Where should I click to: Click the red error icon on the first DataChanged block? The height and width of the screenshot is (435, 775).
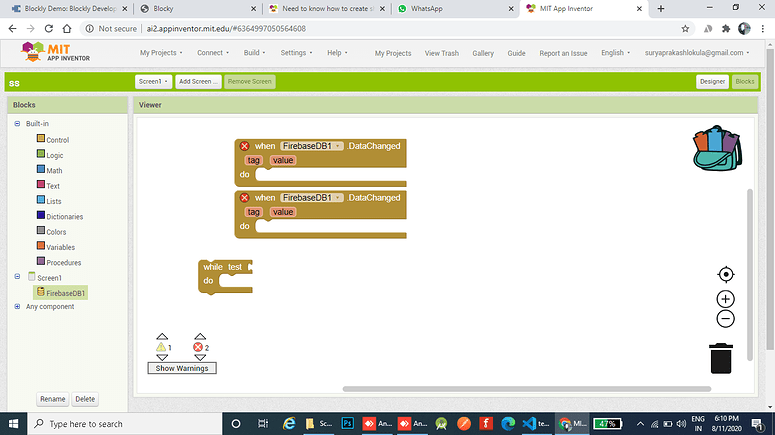pyautogui.click(x=244, y=146)
